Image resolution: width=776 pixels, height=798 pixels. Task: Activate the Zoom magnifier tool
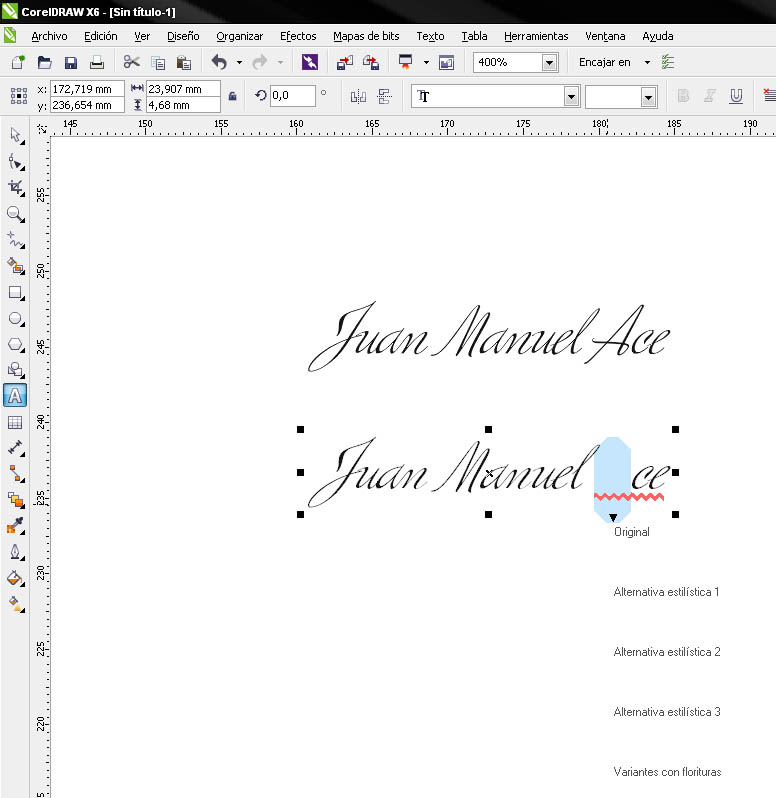pos(15,213)
